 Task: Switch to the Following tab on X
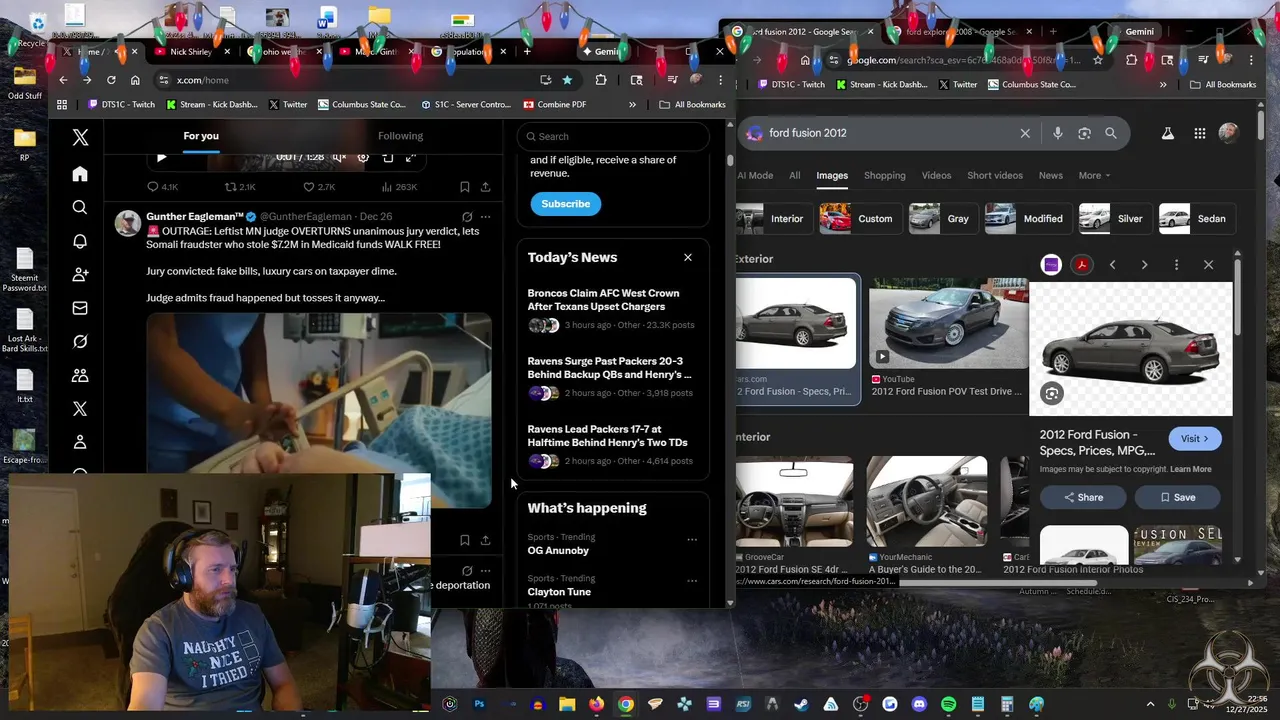[x=400, y=136]
